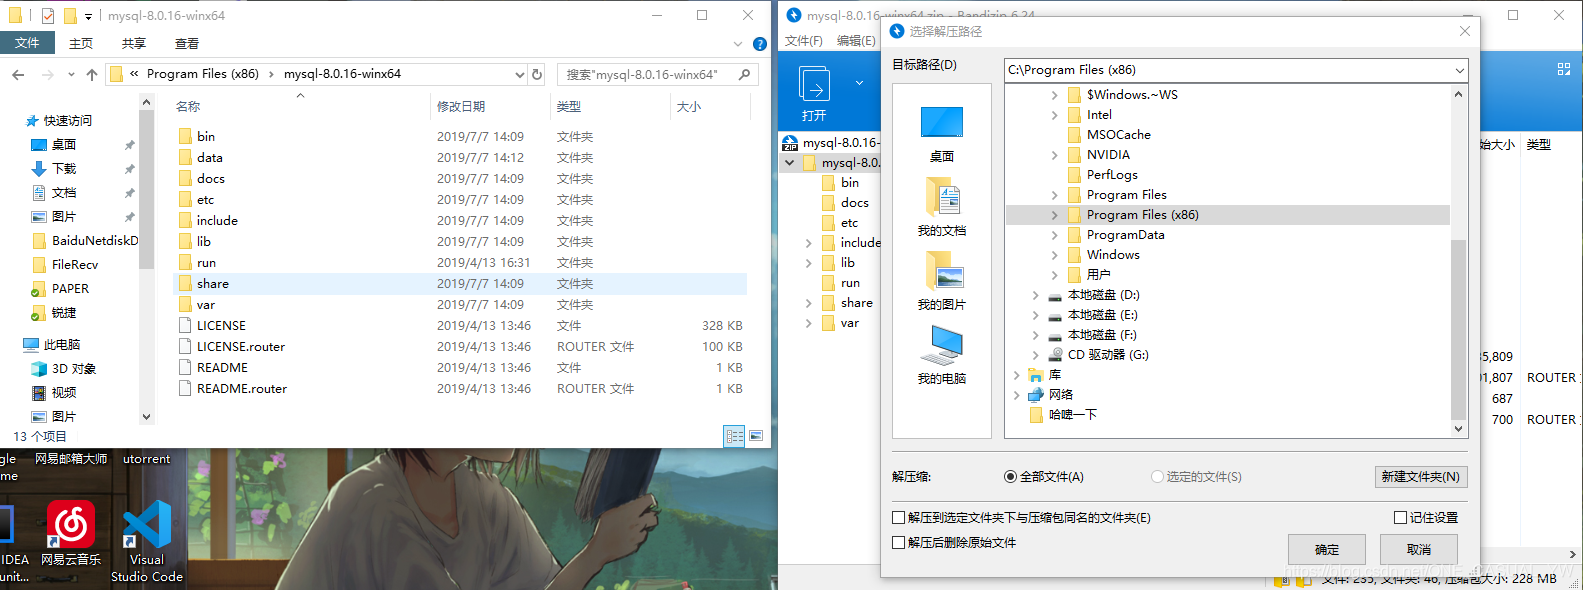Select 下载 in Explorer quick access

click(64, 168)
